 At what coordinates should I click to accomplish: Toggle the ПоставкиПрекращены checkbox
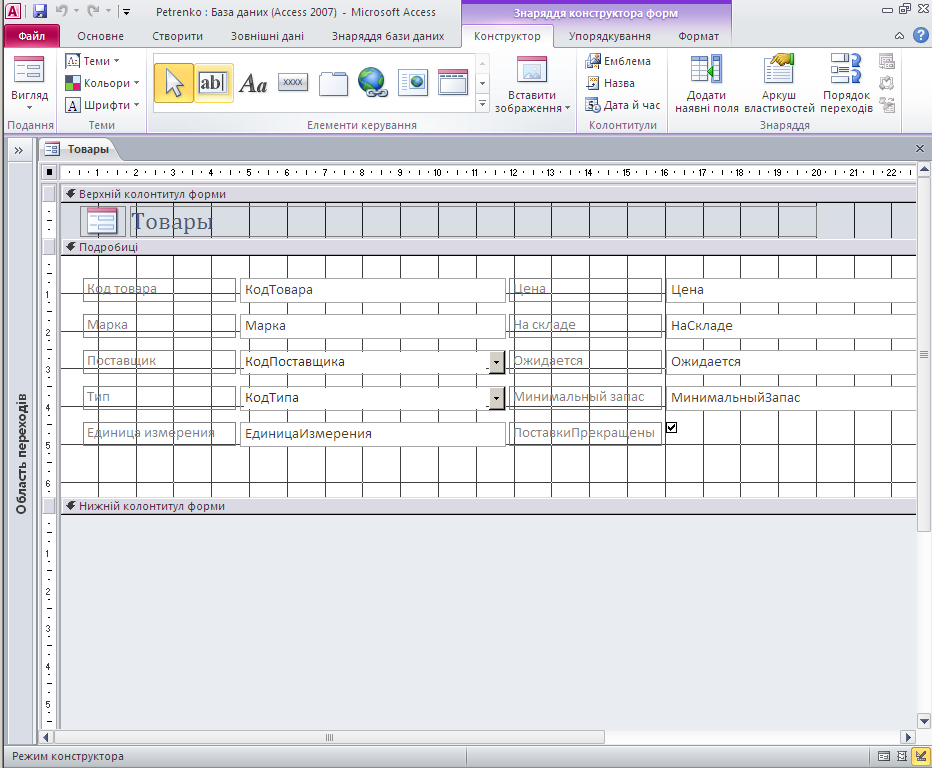coord(672,427)
